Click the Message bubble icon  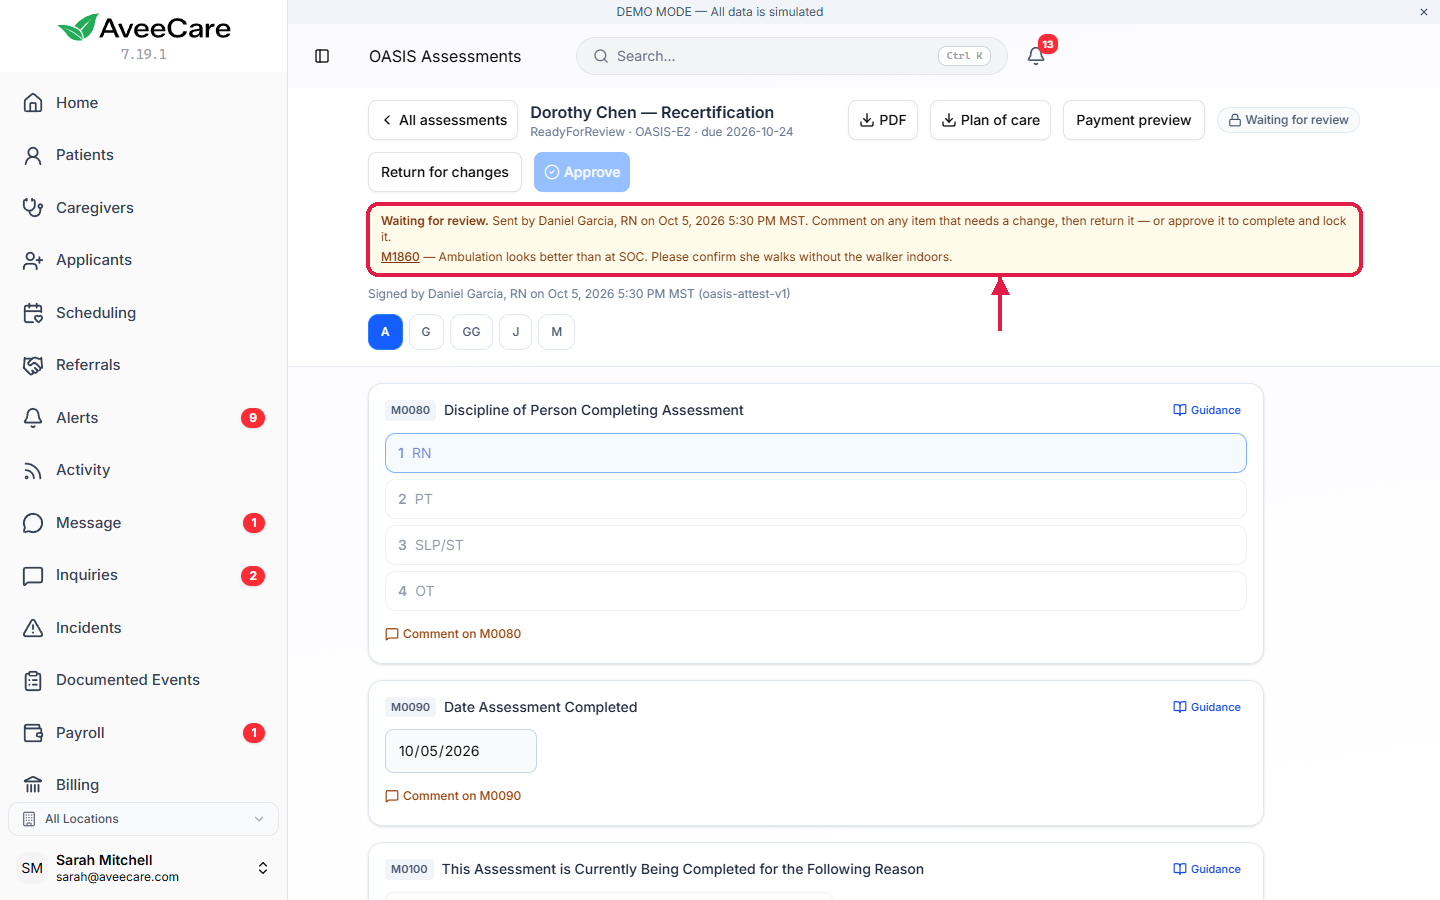point(33,523)
